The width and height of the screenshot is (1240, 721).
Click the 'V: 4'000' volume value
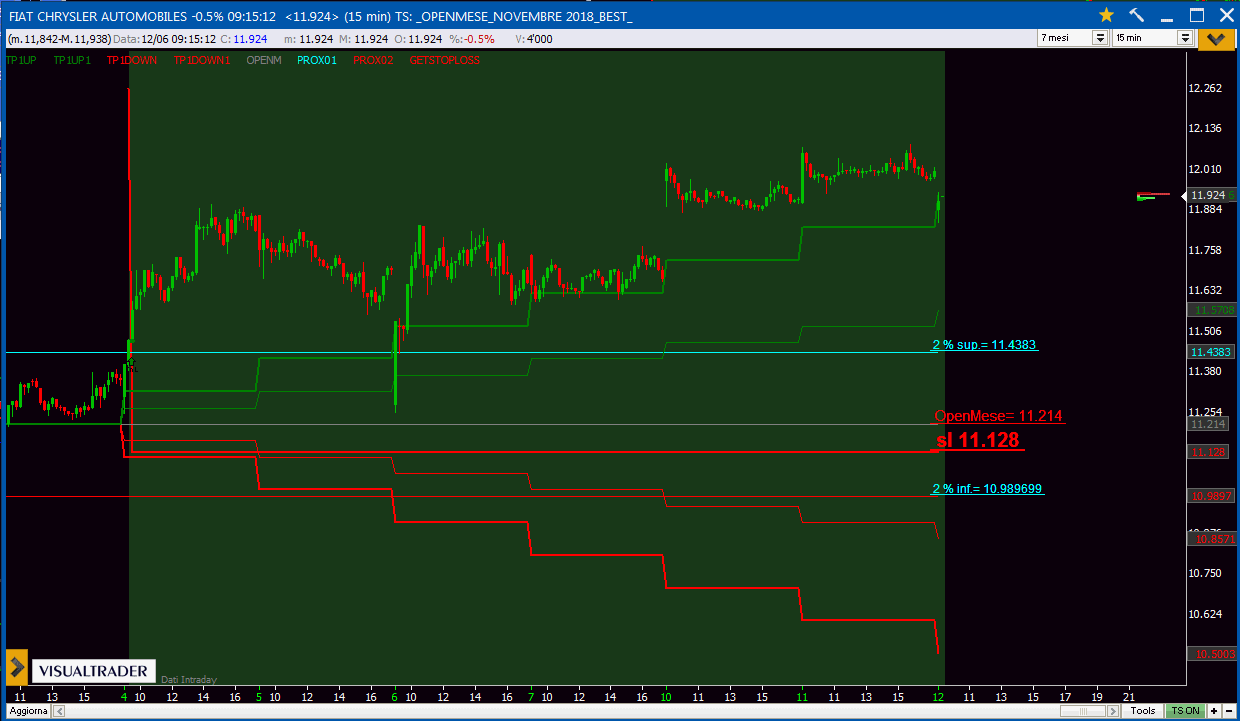(x=535, y=39)
